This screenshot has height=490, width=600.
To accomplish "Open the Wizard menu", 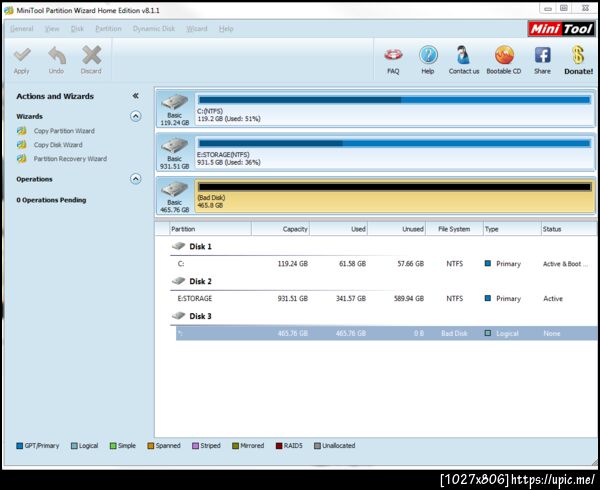I will pos(197,29).
